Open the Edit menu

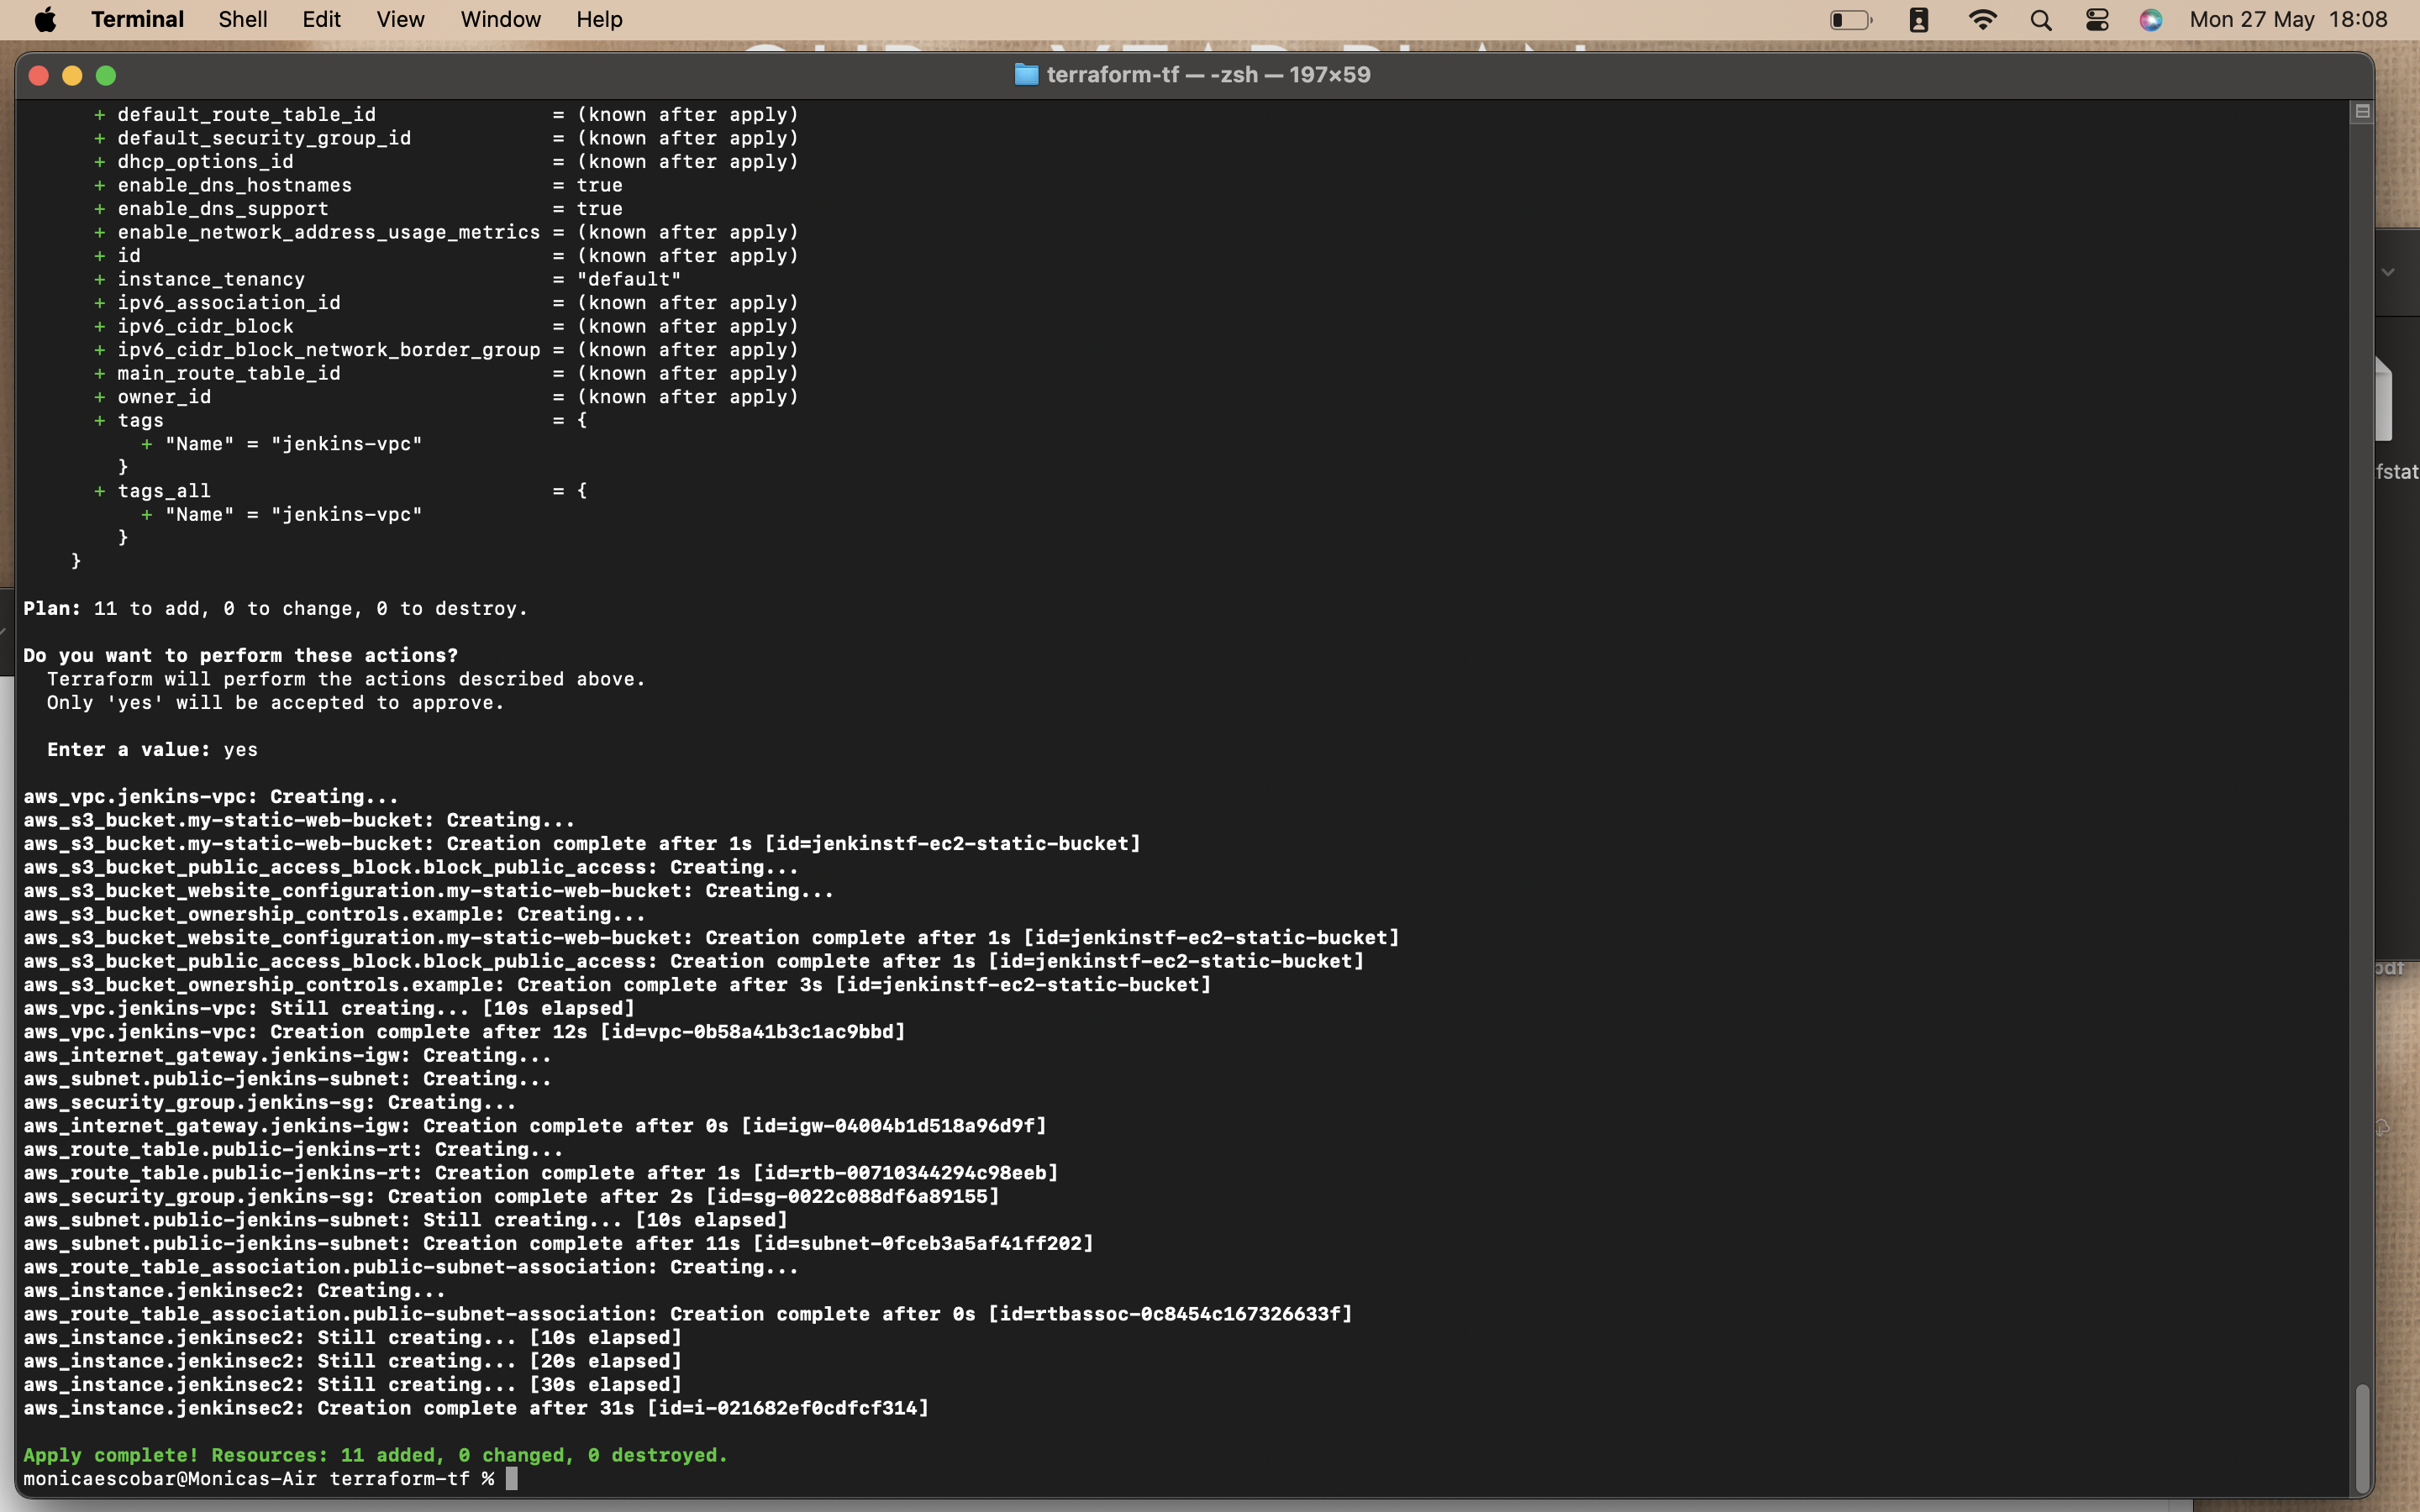click(x=319, y=19)
